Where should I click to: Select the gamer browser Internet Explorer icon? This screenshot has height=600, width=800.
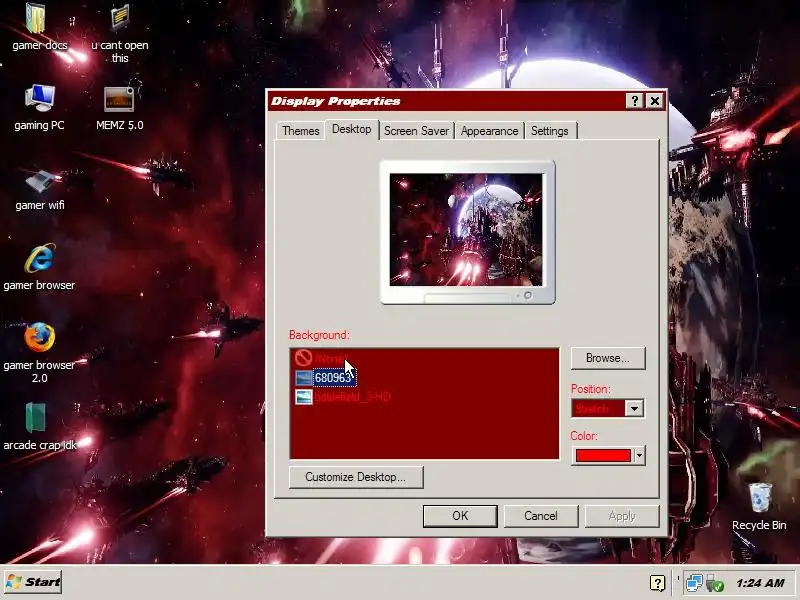pyautogui.click(x=40, y=258)
